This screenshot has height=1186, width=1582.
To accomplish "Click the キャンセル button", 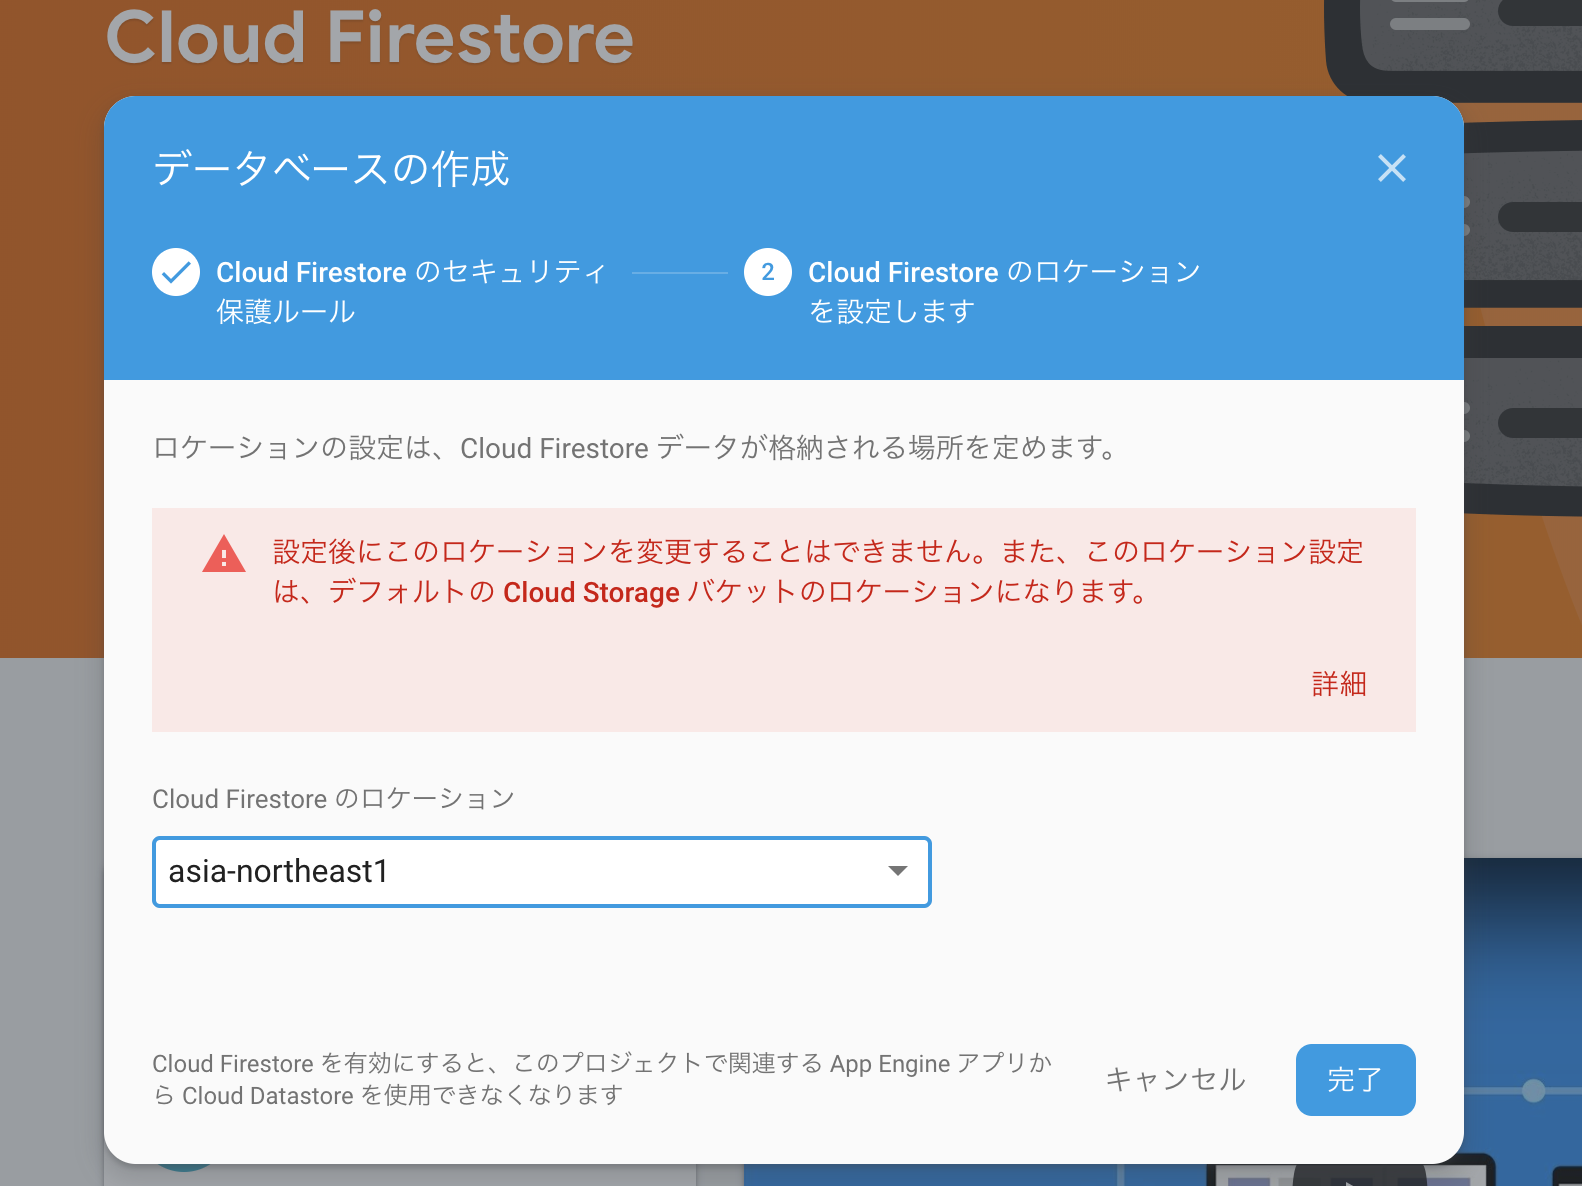I will tap(1175, 1080).
